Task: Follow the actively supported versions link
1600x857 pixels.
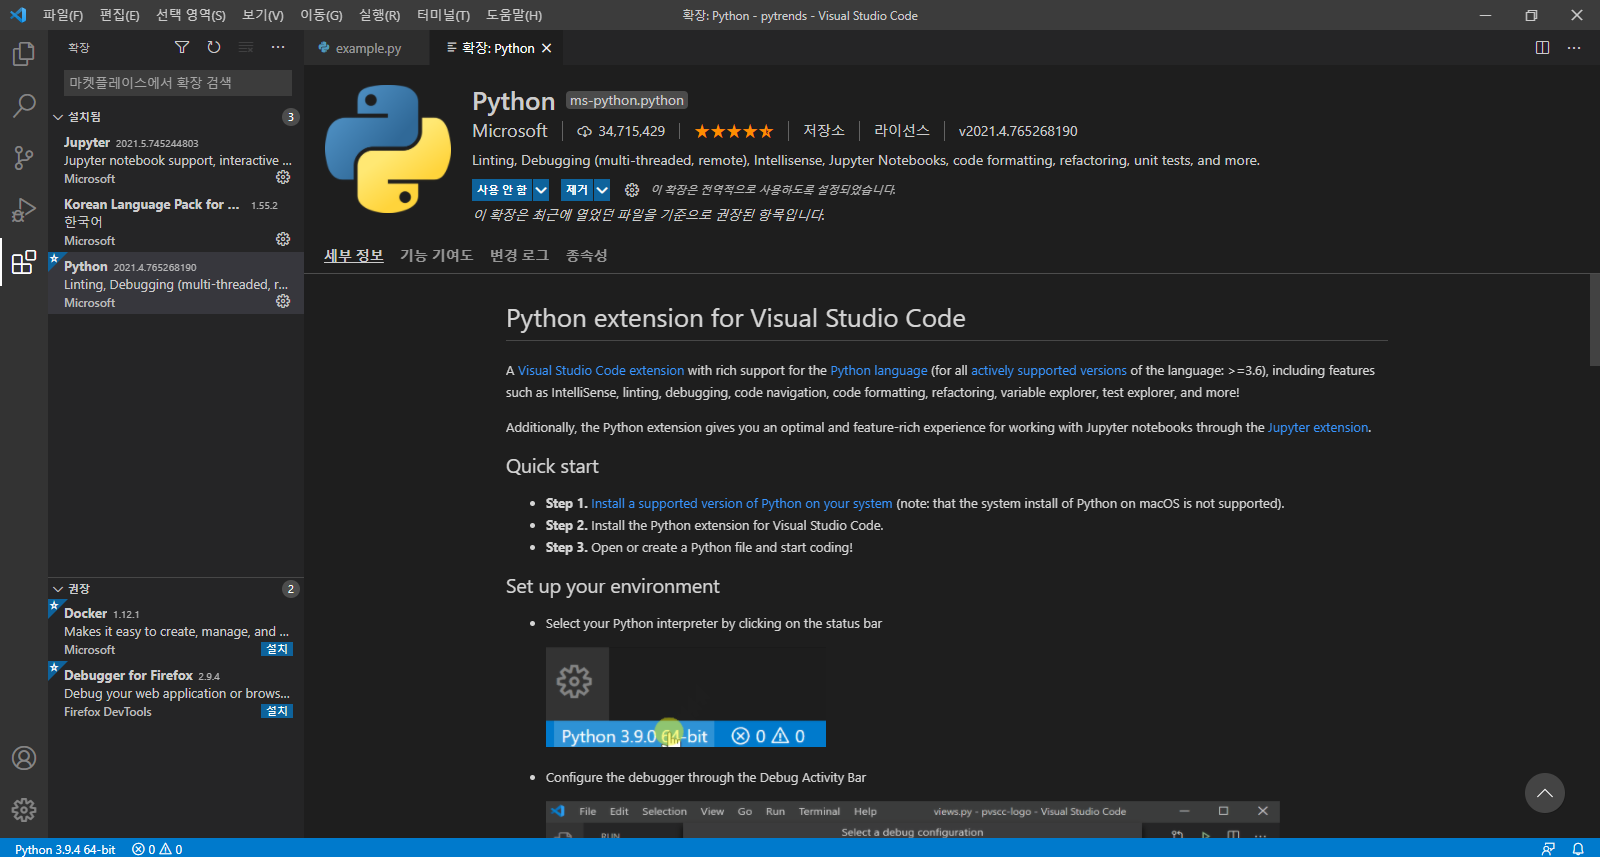Action: coord(1049,370)
